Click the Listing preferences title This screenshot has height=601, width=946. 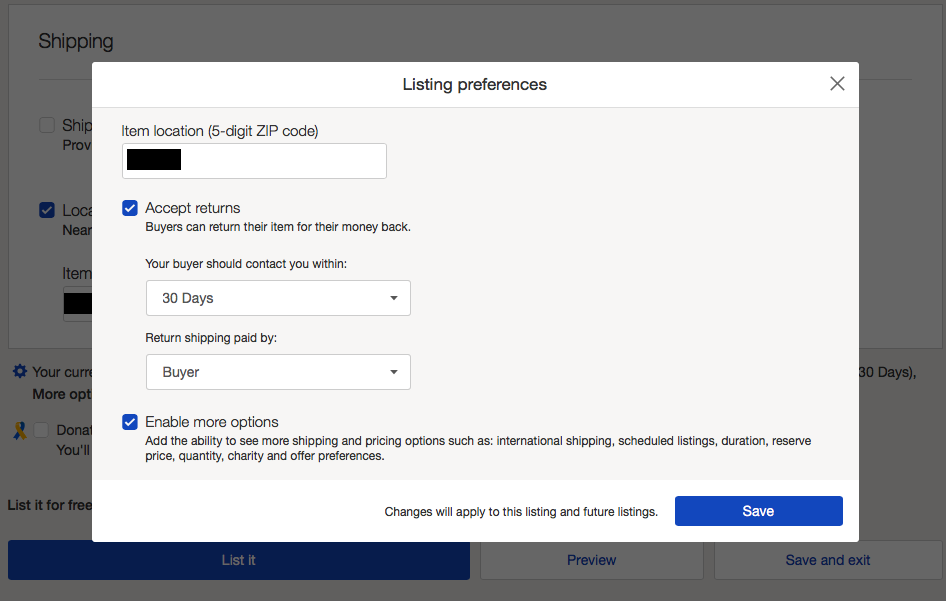[x=474, y=84]
